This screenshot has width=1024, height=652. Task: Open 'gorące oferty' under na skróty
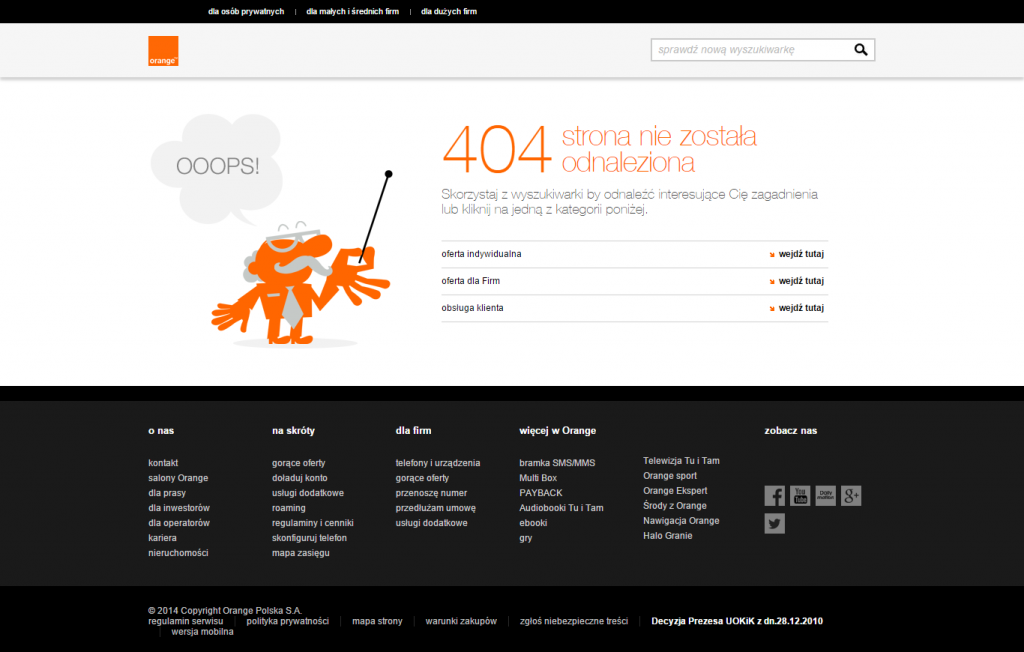[x=298, y=463]
